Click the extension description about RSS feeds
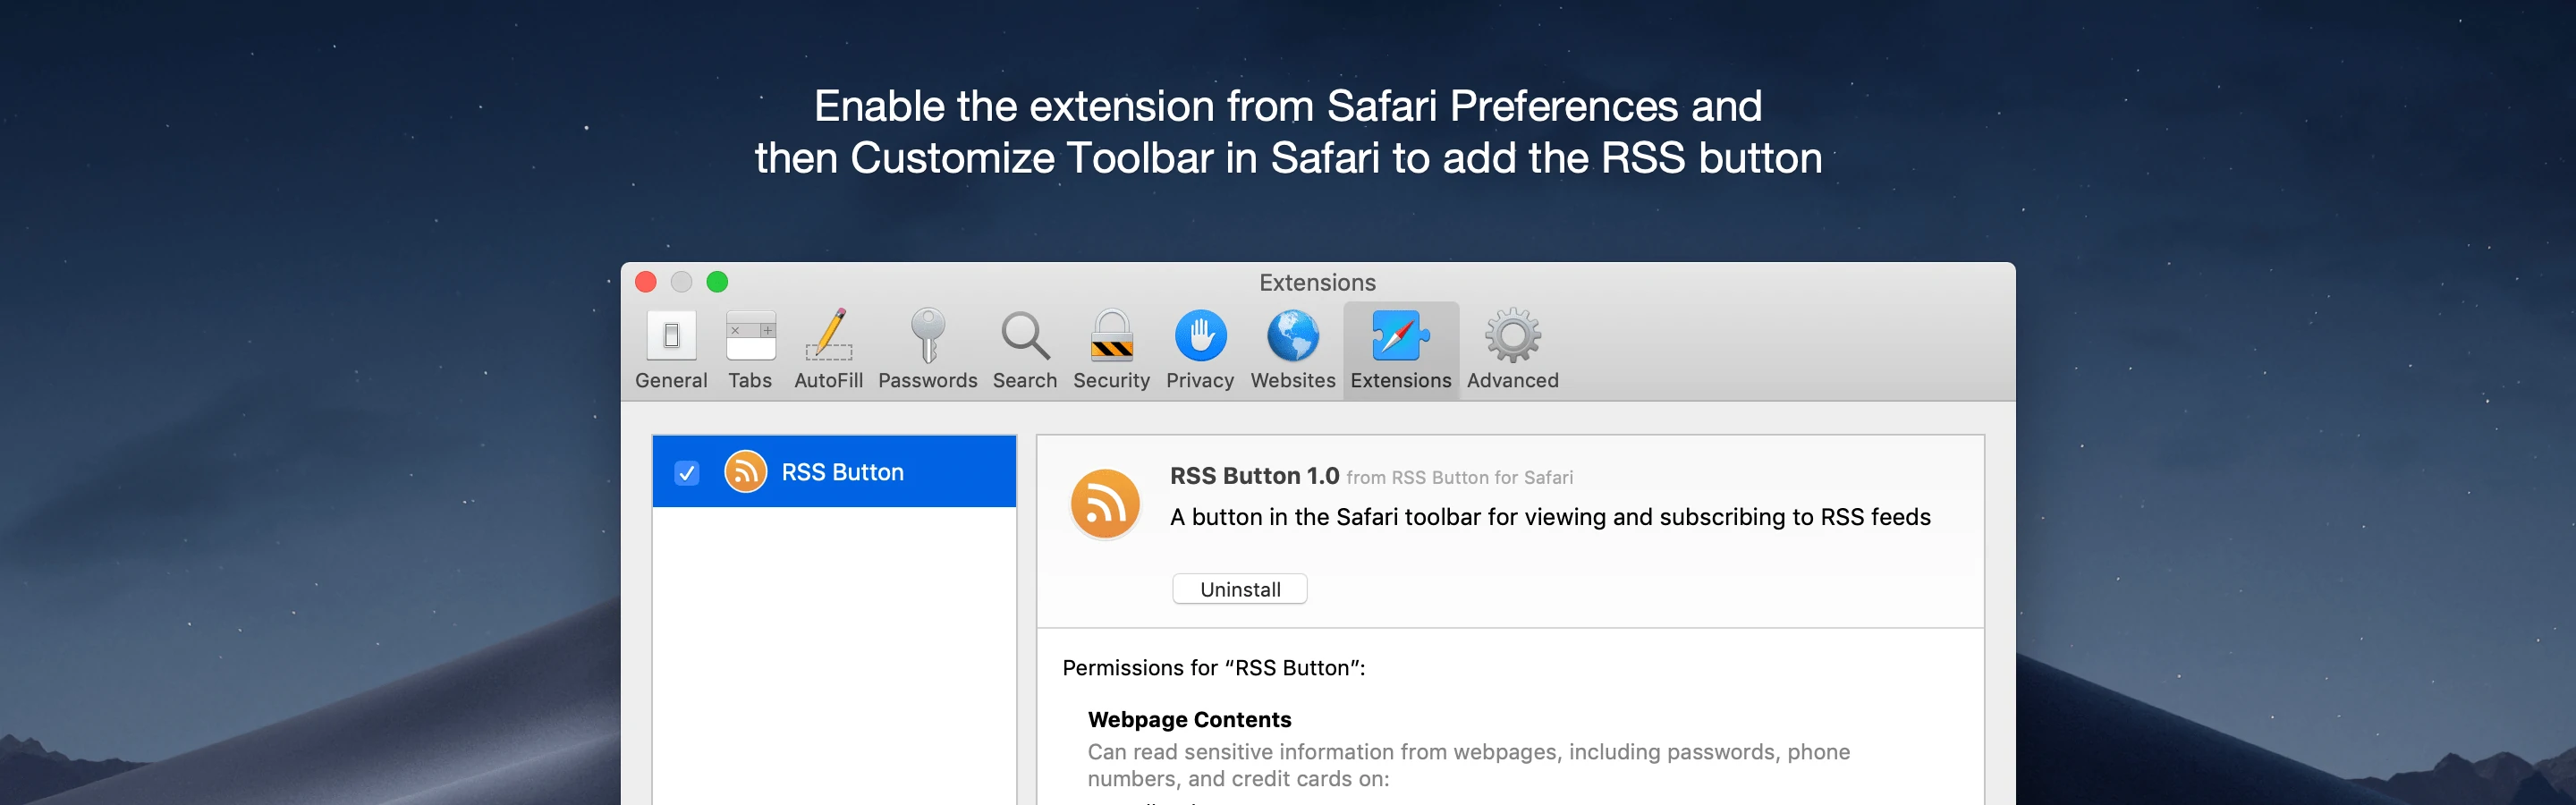2576x805 pixels. point(1550,517)
